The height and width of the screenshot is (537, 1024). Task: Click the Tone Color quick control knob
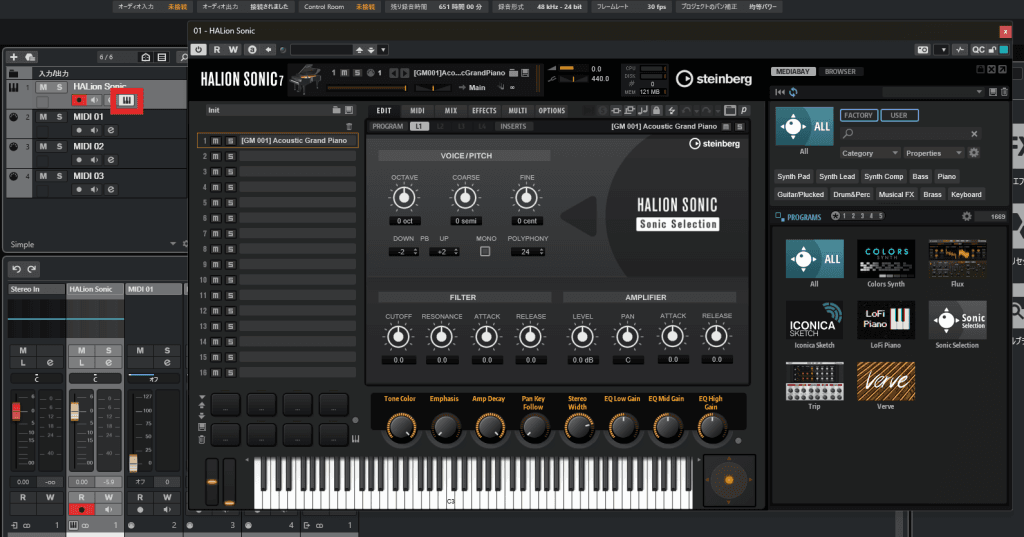401,428
